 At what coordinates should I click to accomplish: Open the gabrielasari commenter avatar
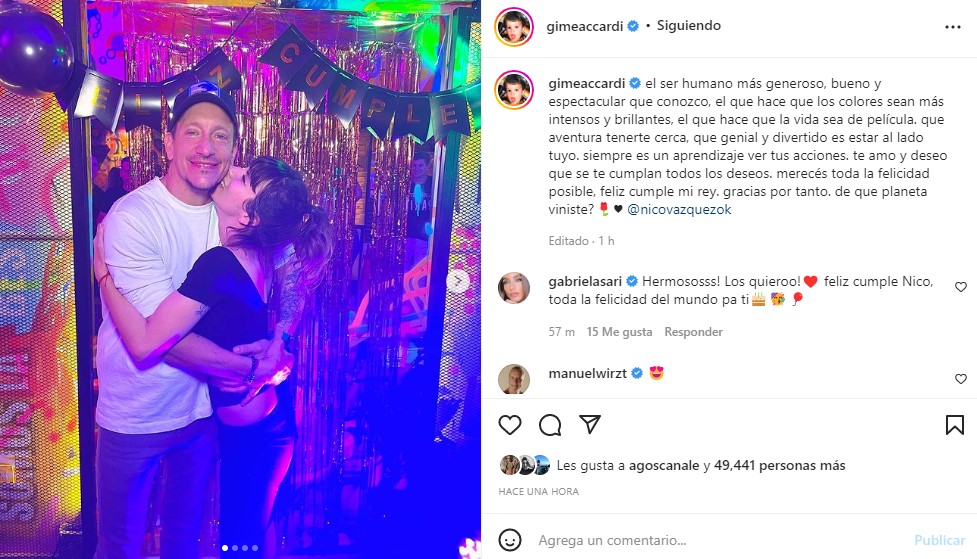(x=514, y=288)
